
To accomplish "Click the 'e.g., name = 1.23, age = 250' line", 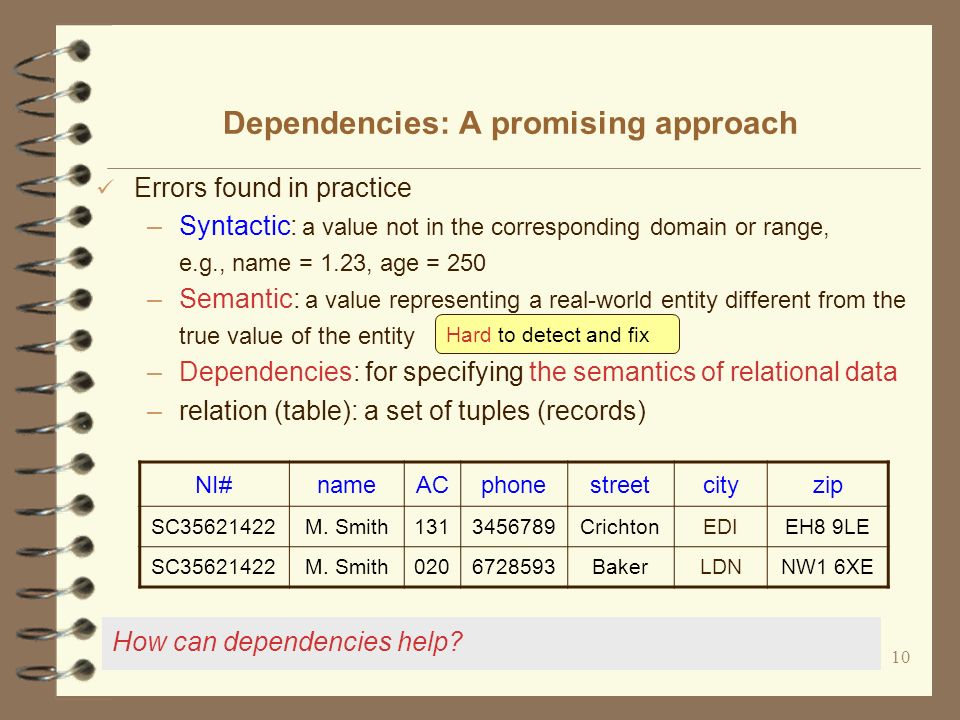I will tap(332, 263).
